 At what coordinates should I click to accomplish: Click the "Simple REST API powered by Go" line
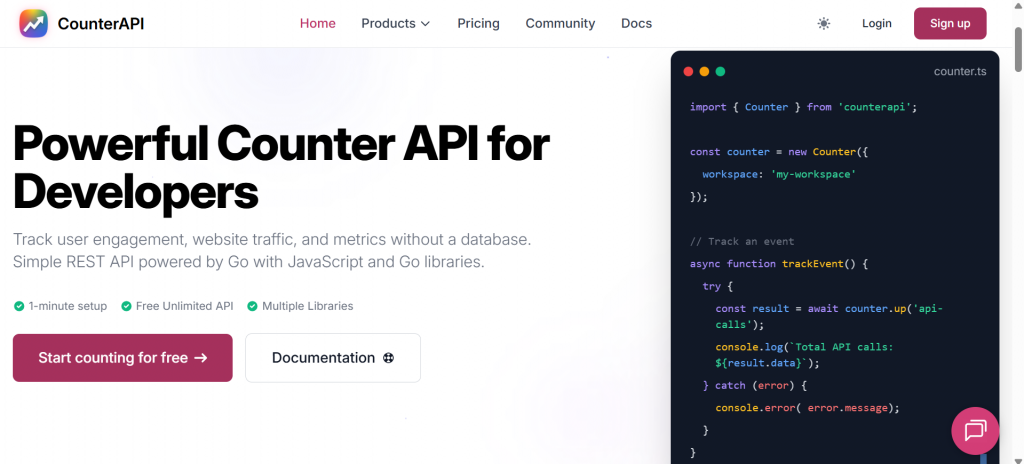point(249,262)
